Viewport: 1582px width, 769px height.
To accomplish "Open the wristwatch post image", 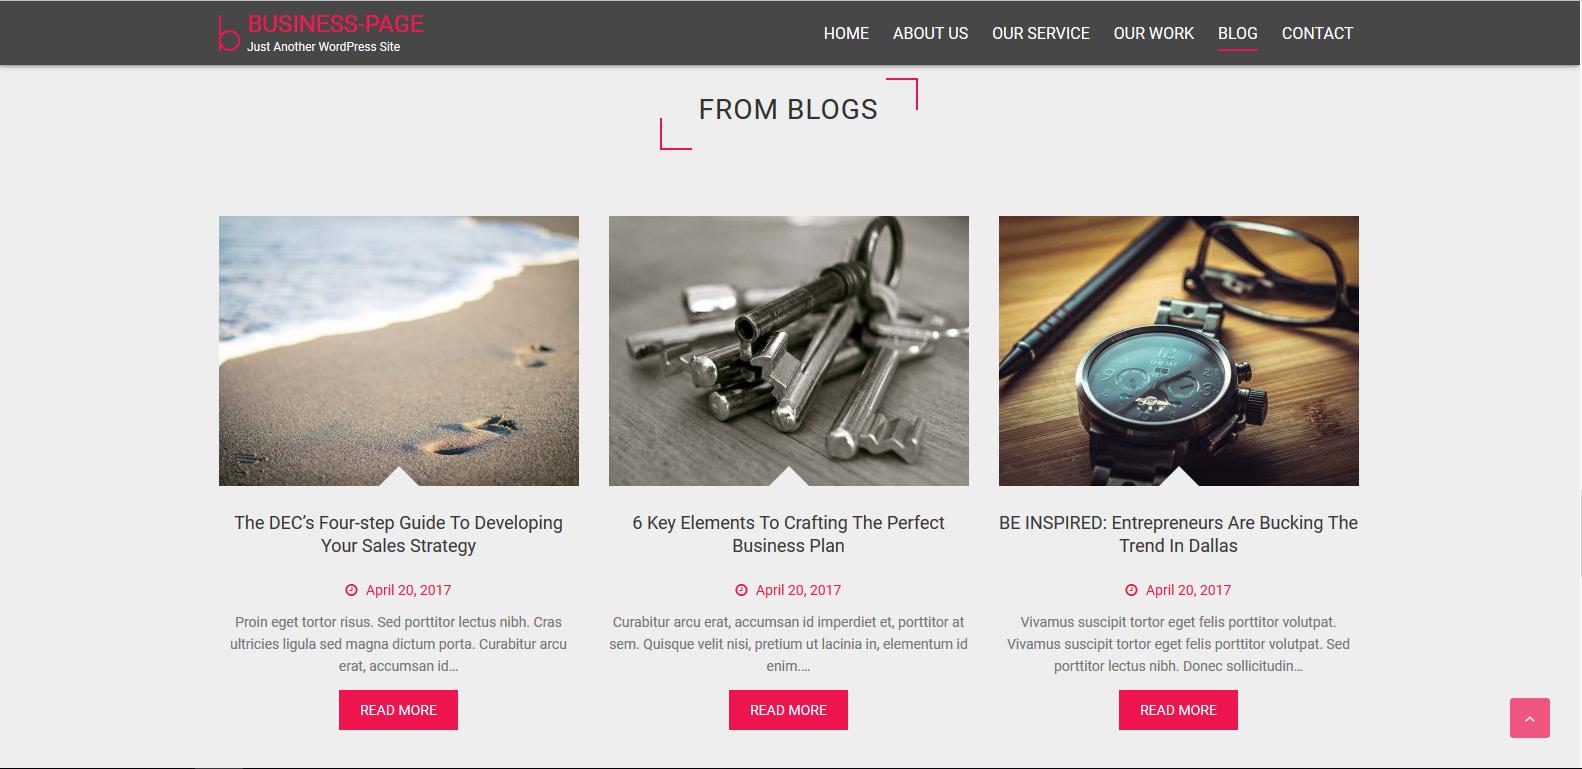I will pos(1179,351).
